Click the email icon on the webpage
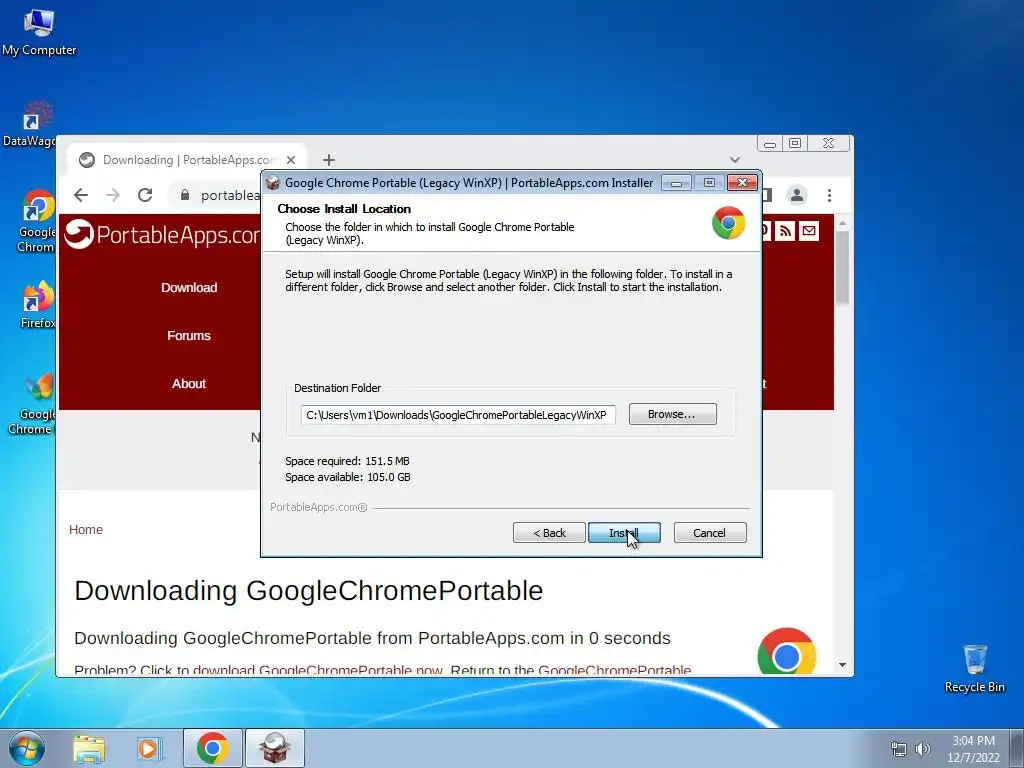This screenshot has height=768, width=1024. 808,231
